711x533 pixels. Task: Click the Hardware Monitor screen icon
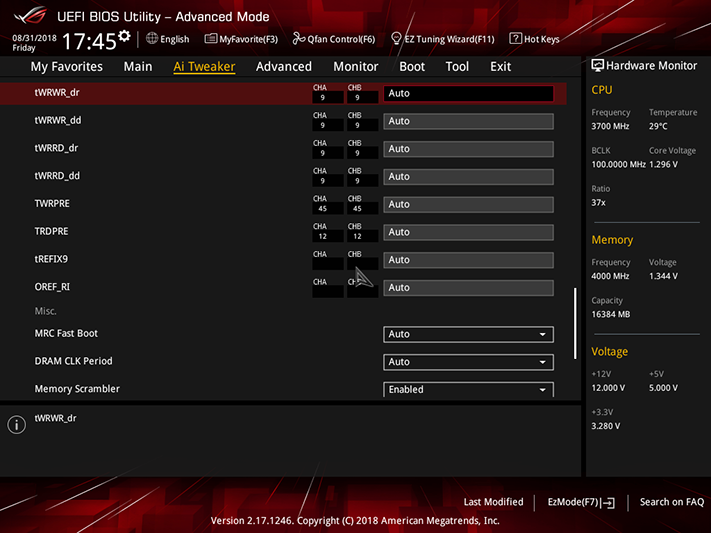[598, 65]
